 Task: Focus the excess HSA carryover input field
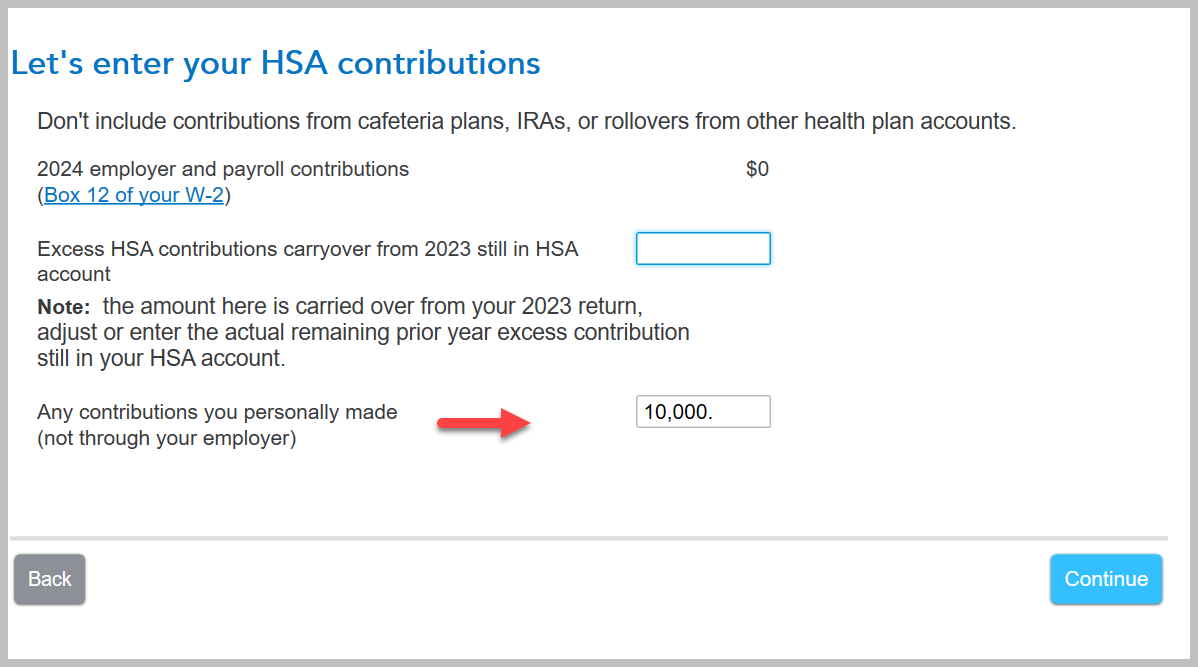703,249
